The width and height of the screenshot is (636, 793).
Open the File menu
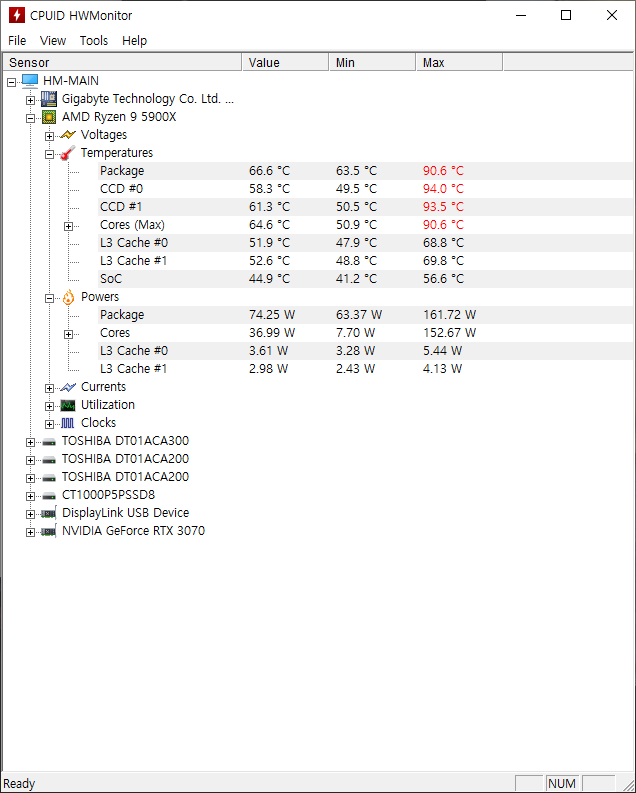click(17, 41)
